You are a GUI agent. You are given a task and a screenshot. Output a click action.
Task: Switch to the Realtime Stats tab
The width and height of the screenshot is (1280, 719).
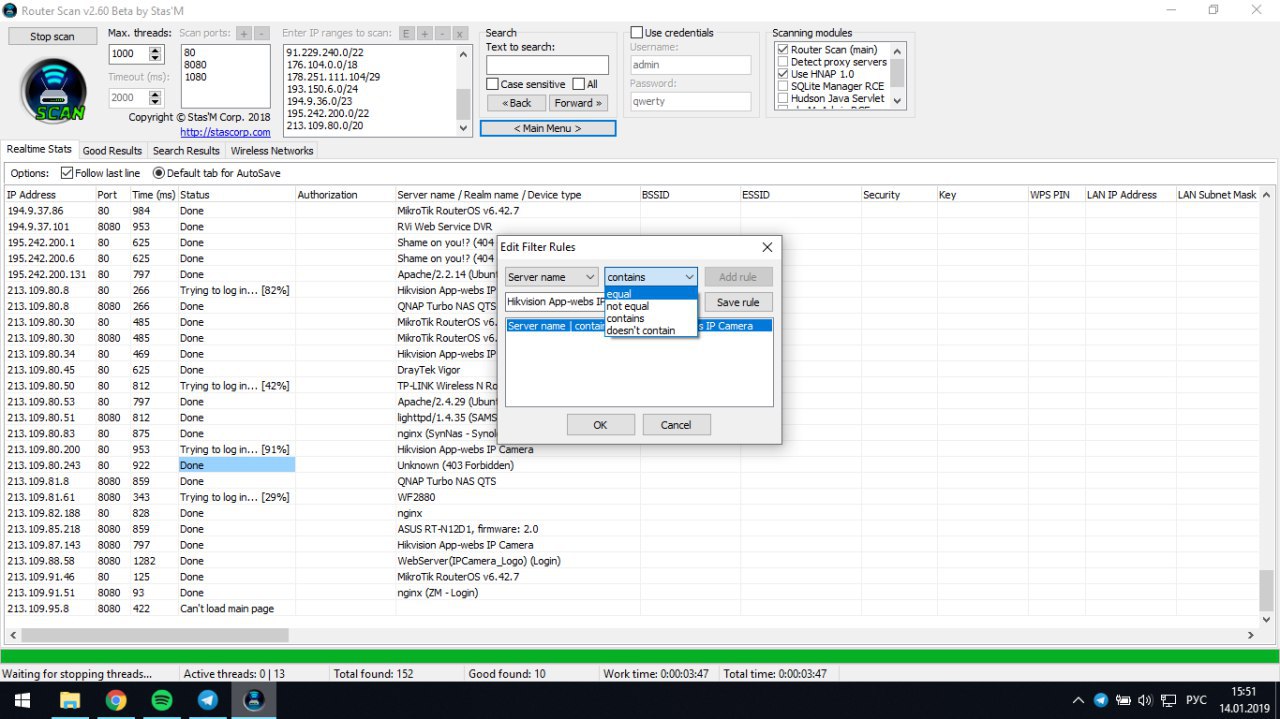coord(40,149)
